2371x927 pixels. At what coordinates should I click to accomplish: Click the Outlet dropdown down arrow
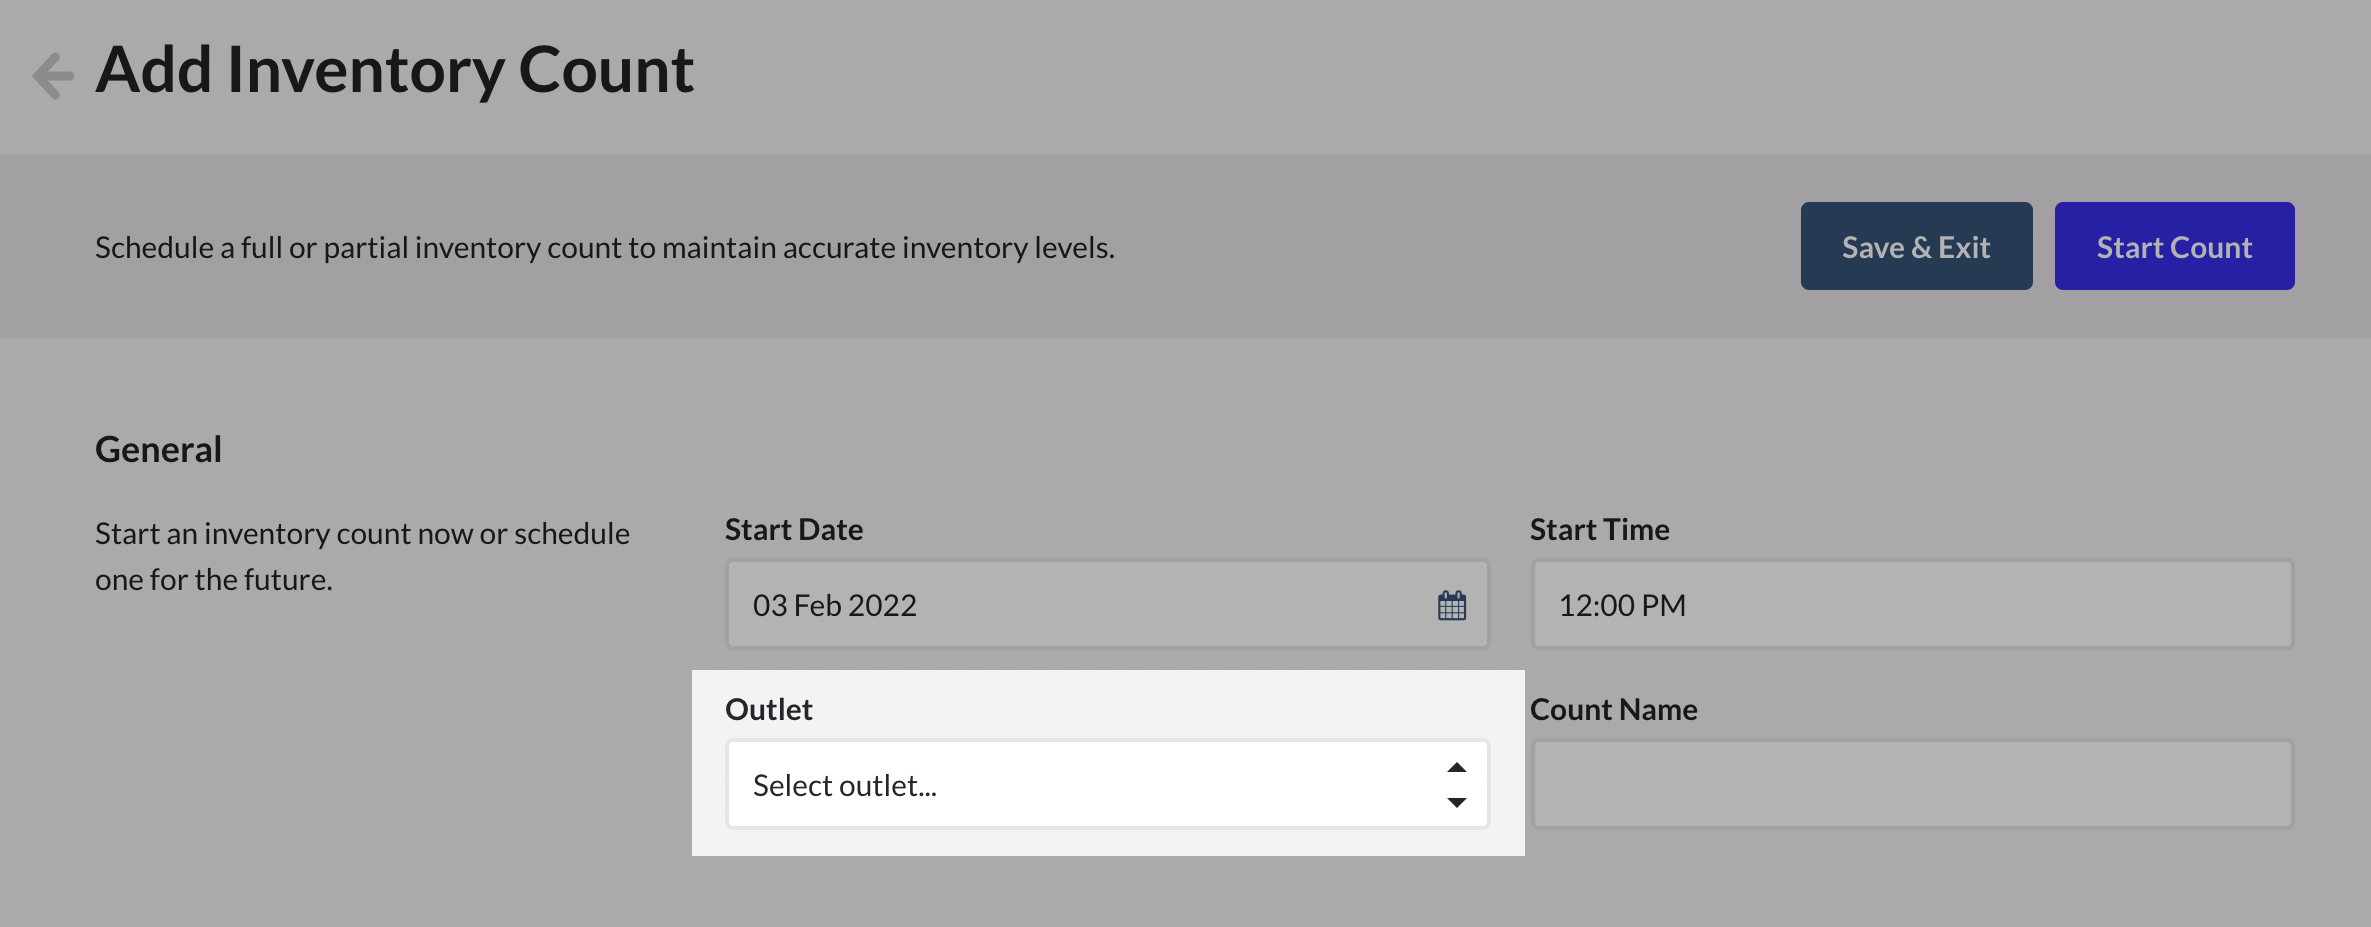(1457, 801)
